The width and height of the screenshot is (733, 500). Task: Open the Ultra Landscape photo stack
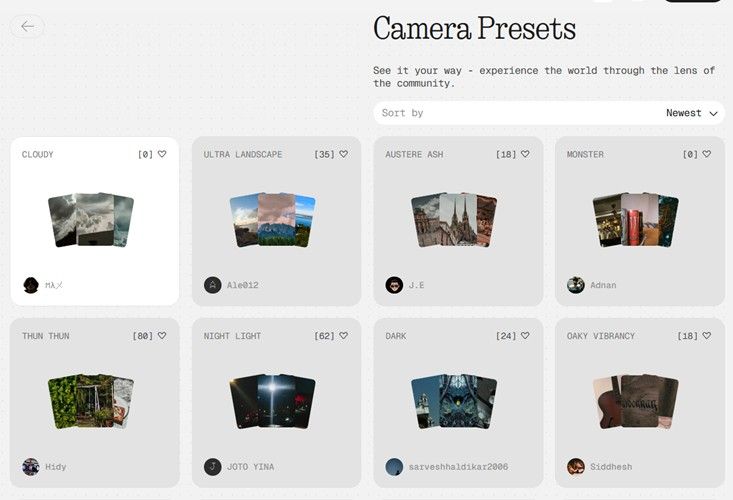273,220
